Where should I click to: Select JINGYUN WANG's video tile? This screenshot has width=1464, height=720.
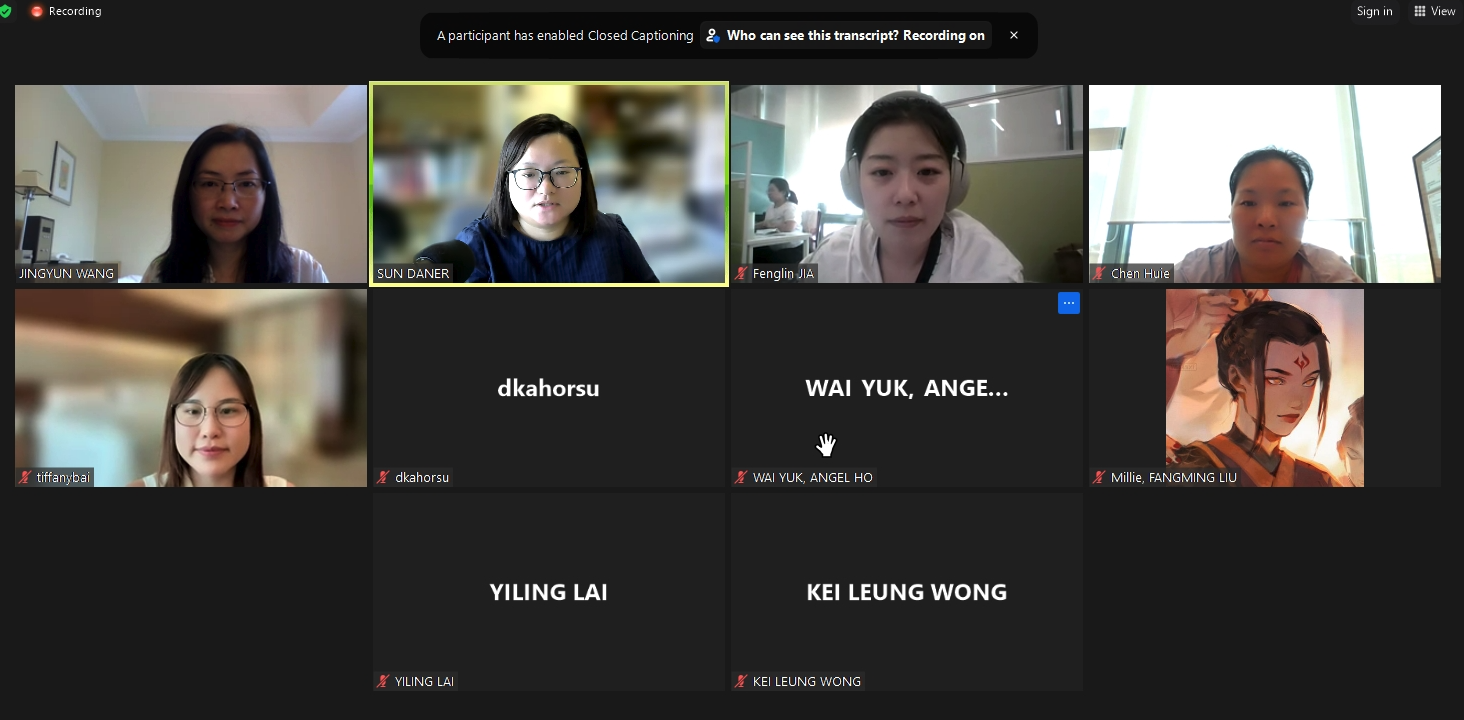point(191,184)
